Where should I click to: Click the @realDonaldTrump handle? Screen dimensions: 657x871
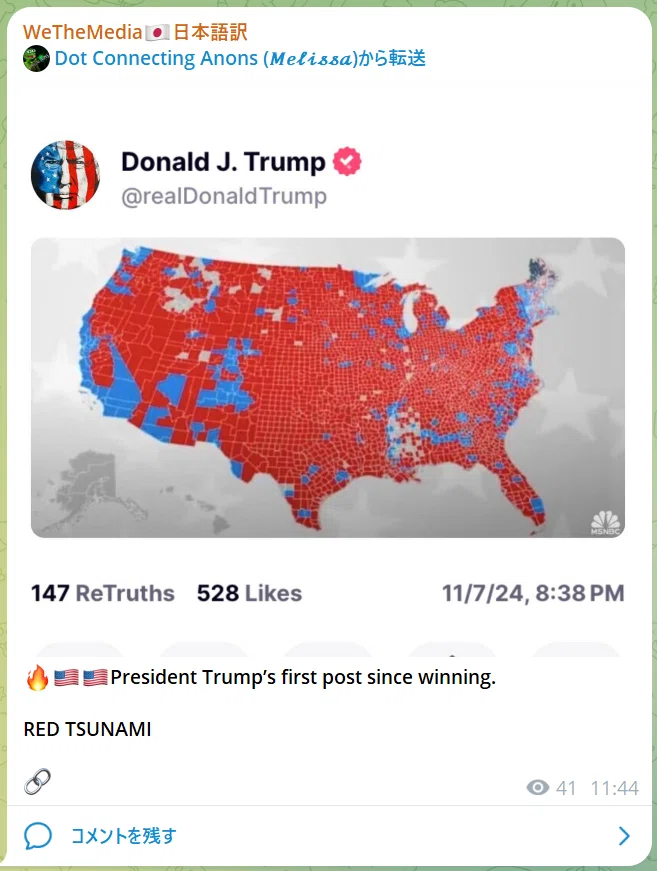click(224, 196)
